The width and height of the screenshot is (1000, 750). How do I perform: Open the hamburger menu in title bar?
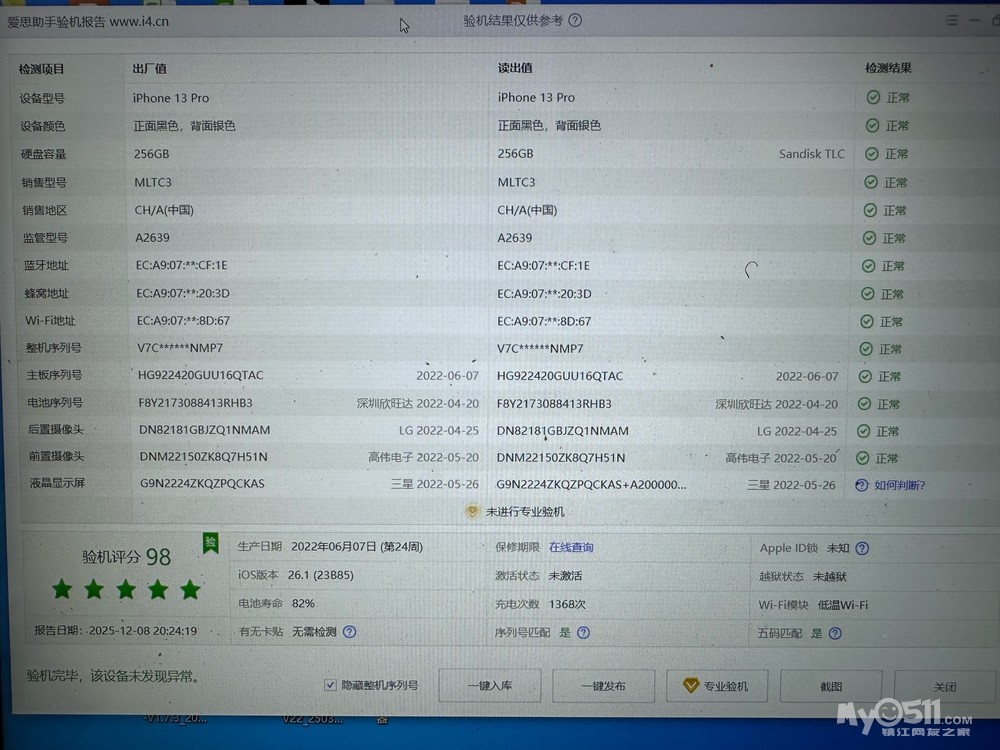click(x=950, y=21)
